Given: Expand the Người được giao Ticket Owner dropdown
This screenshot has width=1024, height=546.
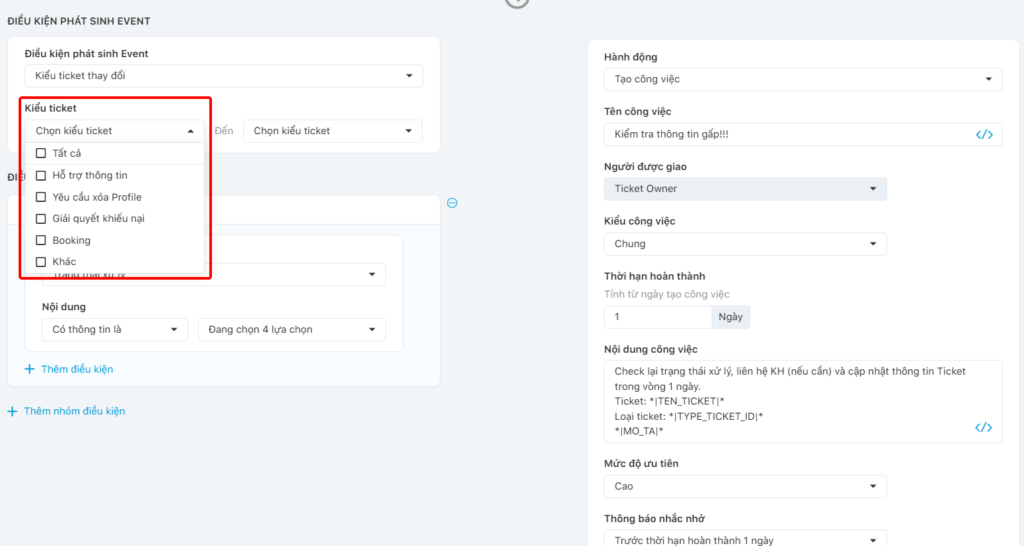Looking at the screenshot, I should click(x=744, y=188).
